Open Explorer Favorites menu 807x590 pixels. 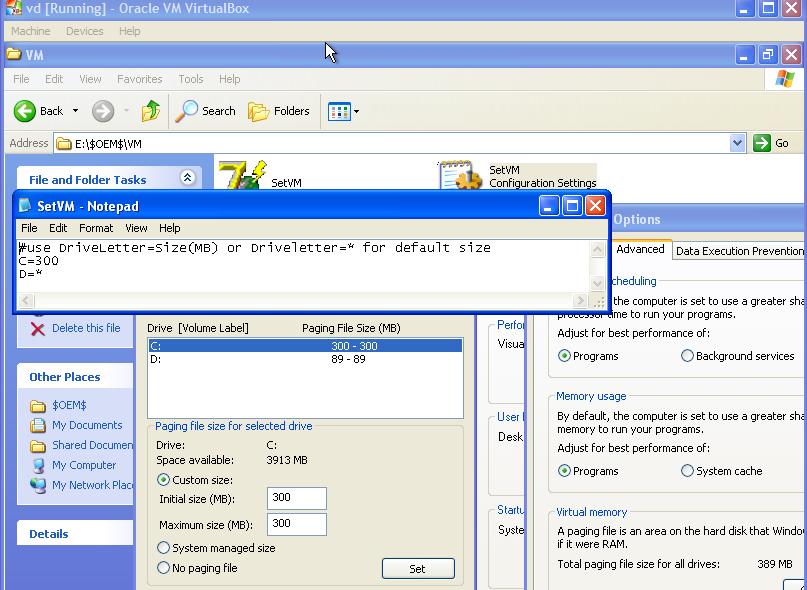click(x=139, y=79)
